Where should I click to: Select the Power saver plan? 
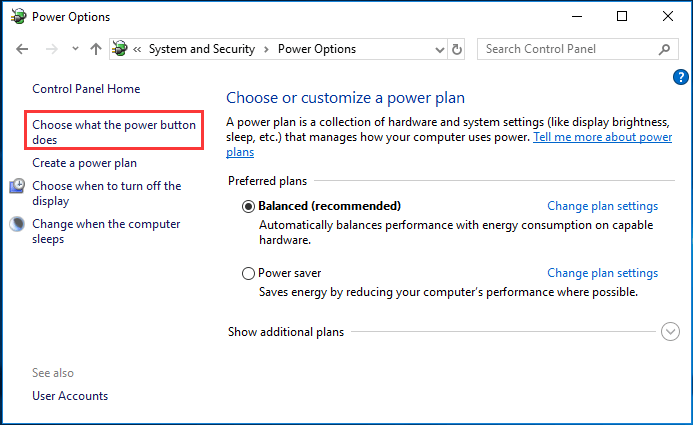pyautogui.click(x=249, y=273)
